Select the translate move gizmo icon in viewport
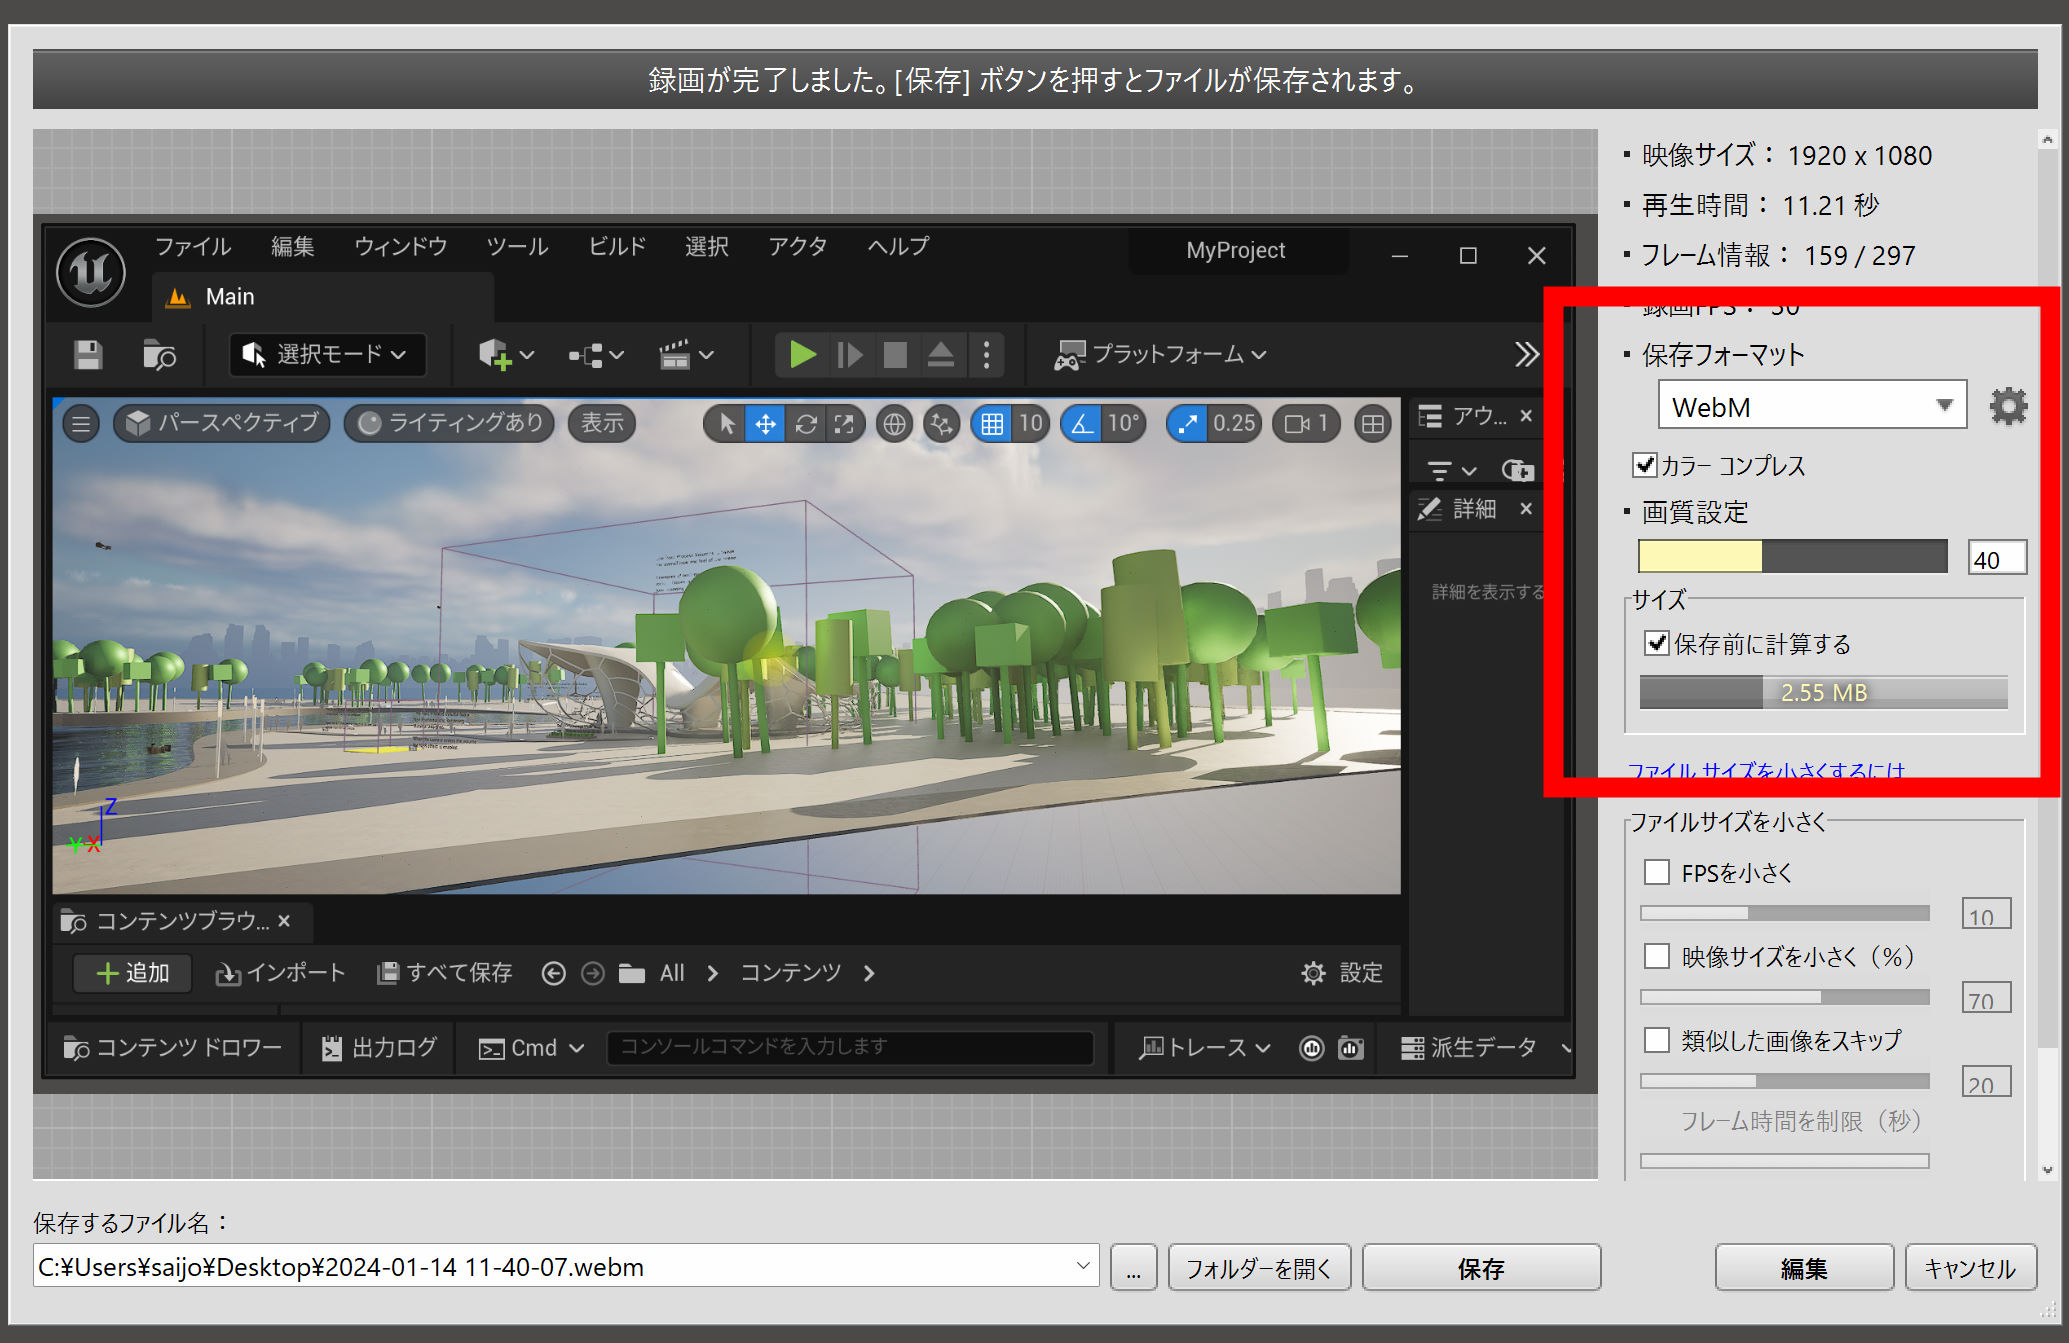 765,424
